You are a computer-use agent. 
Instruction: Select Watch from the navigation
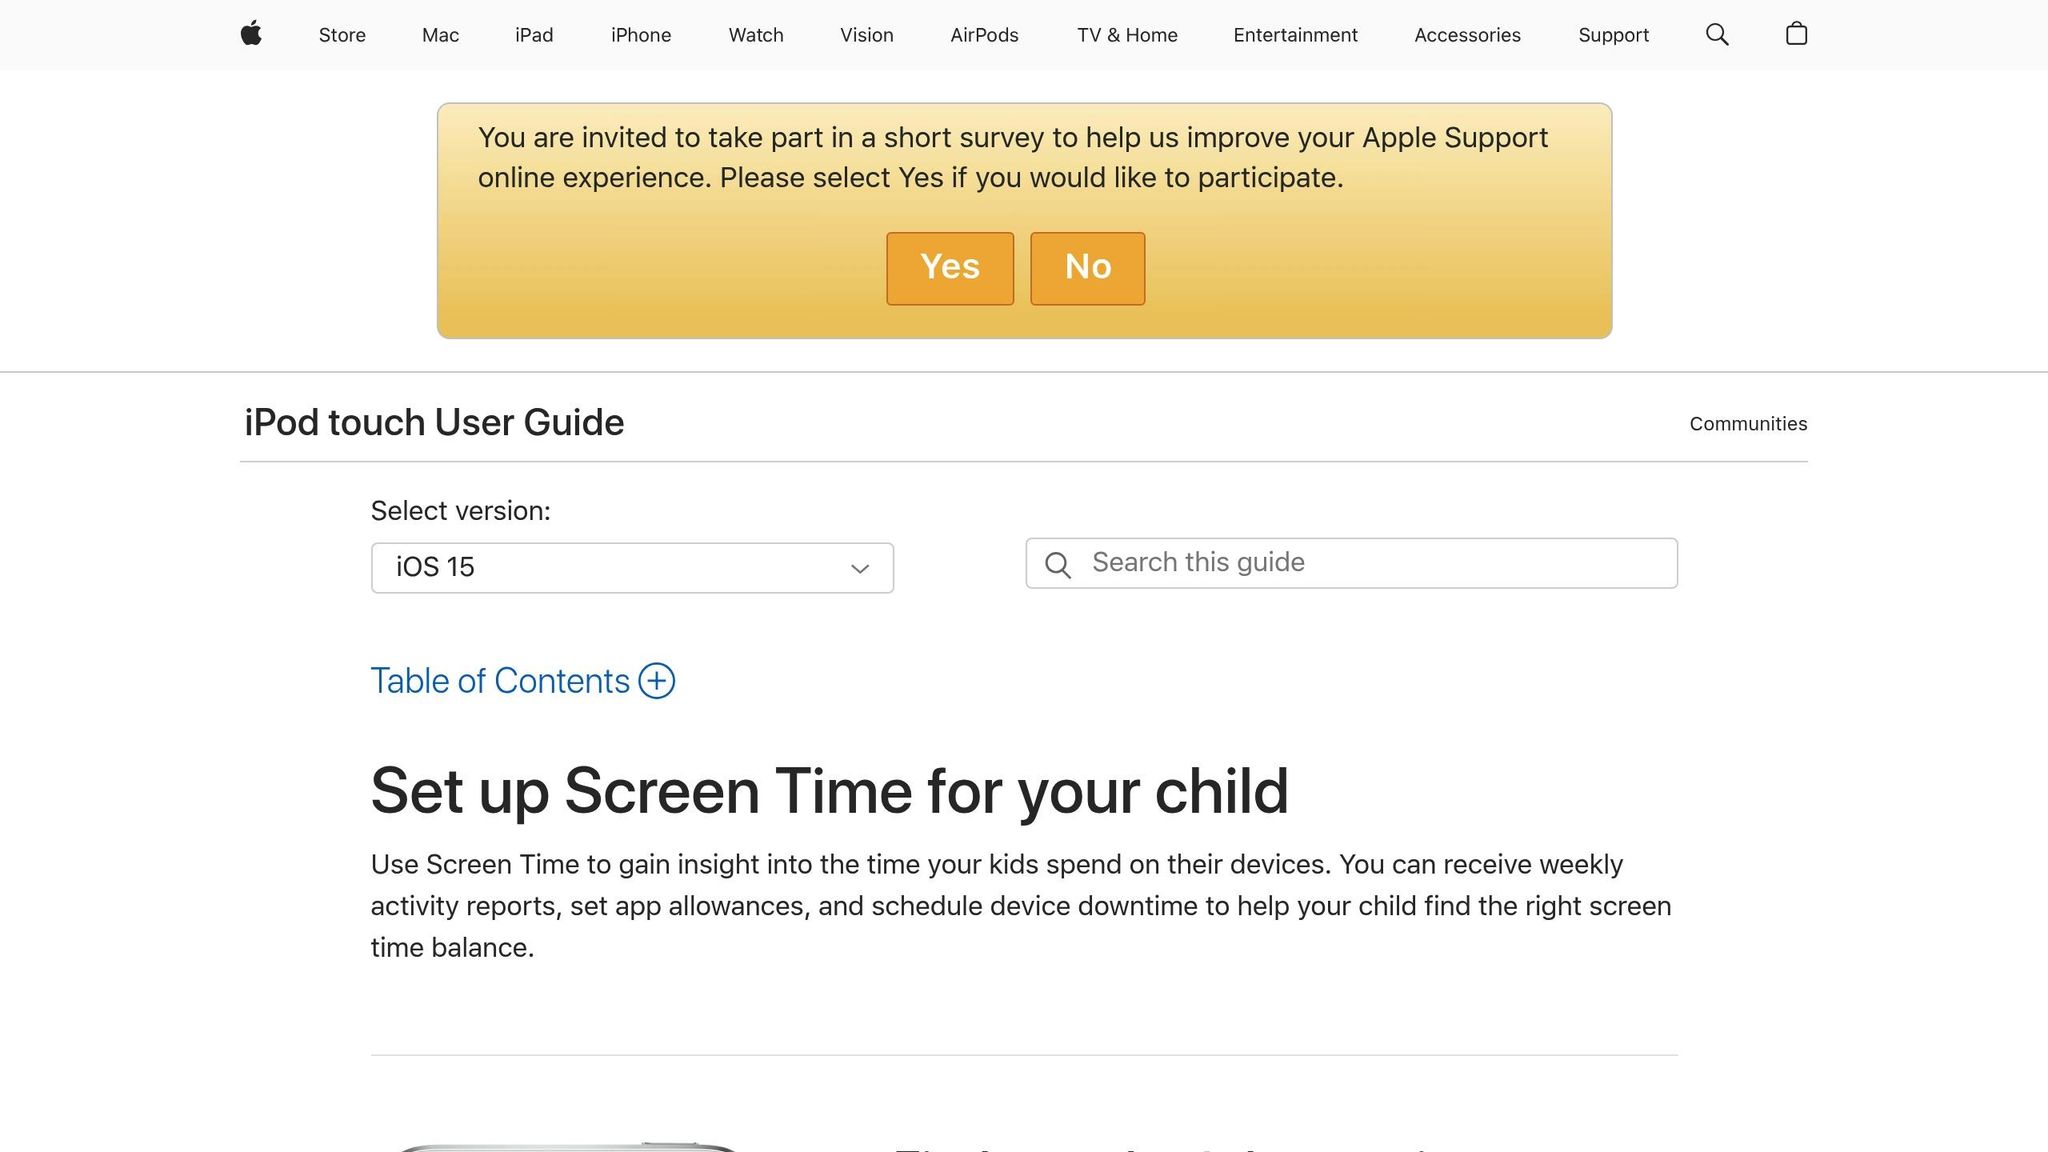tap(755, 35)
